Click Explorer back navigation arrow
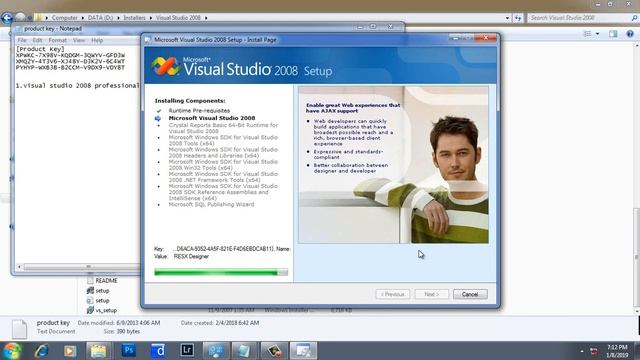 [x=7, y=18]
